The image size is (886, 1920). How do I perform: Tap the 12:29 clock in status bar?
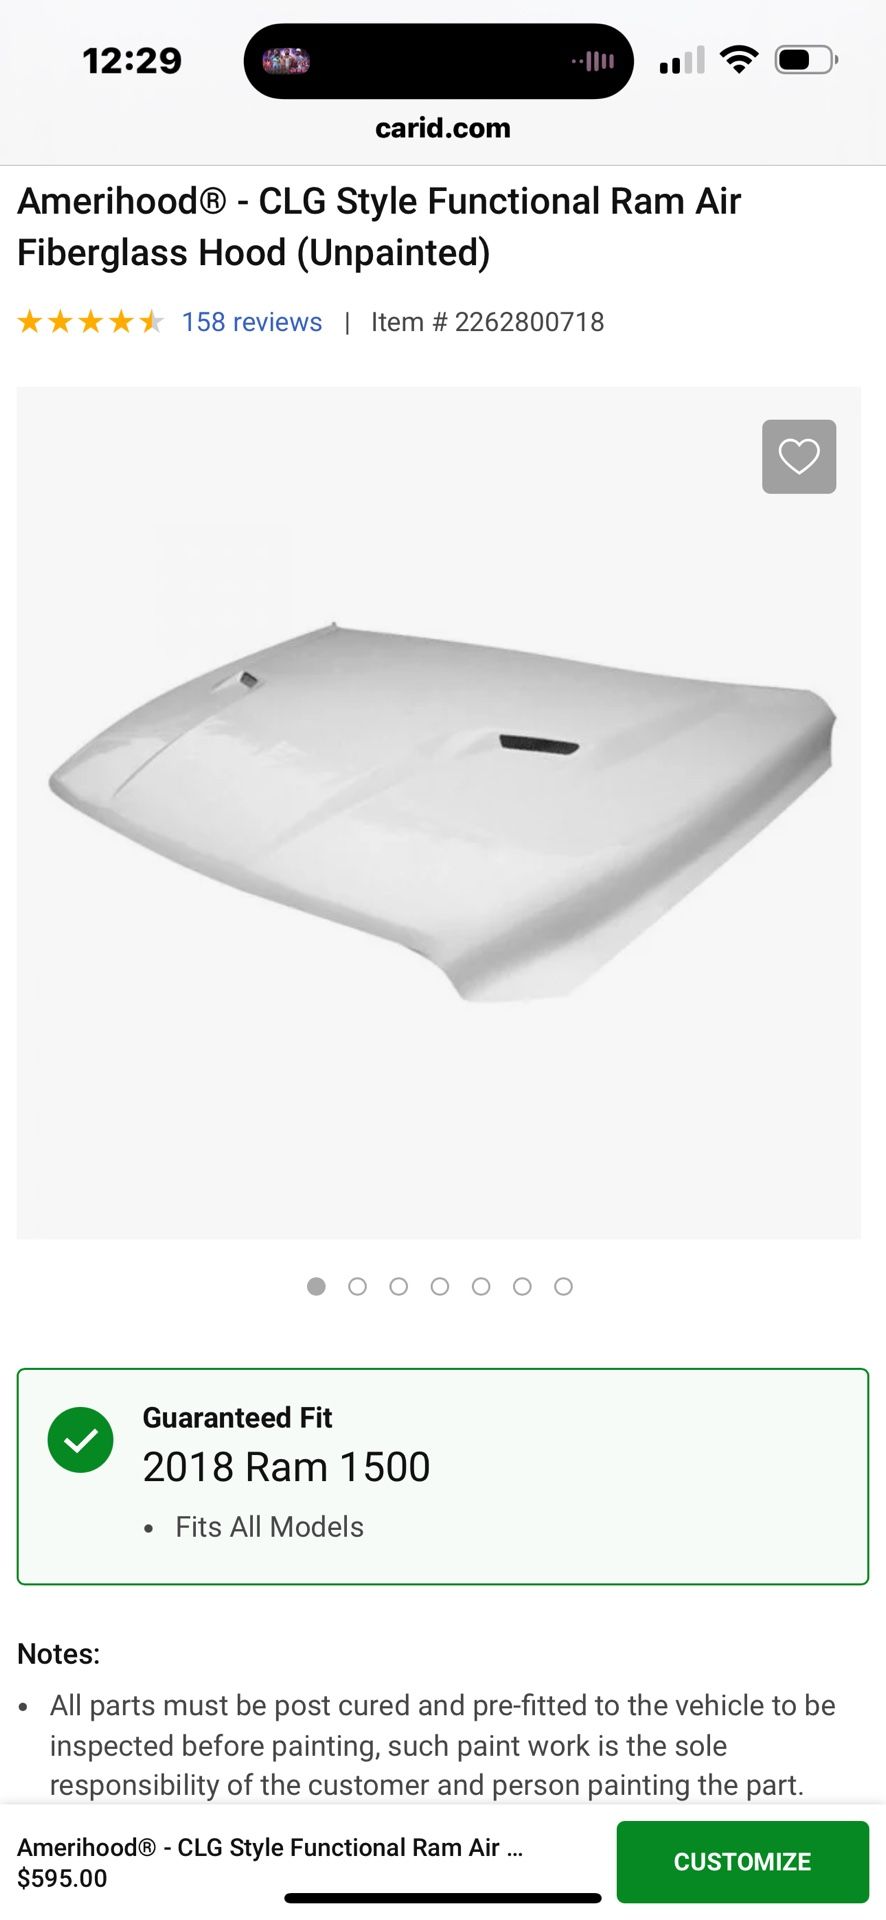(132, 61)
